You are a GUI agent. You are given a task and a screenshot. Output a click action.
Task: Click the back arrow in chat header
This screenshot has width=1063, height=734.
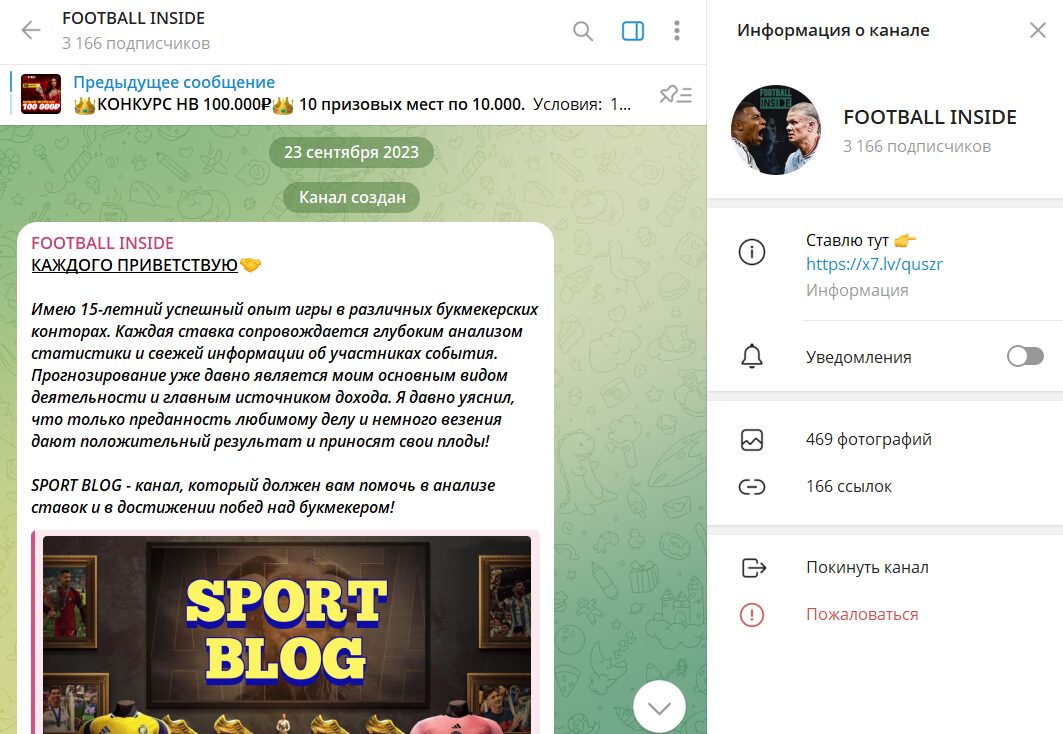pyautogui.click(x=31, y=30)
